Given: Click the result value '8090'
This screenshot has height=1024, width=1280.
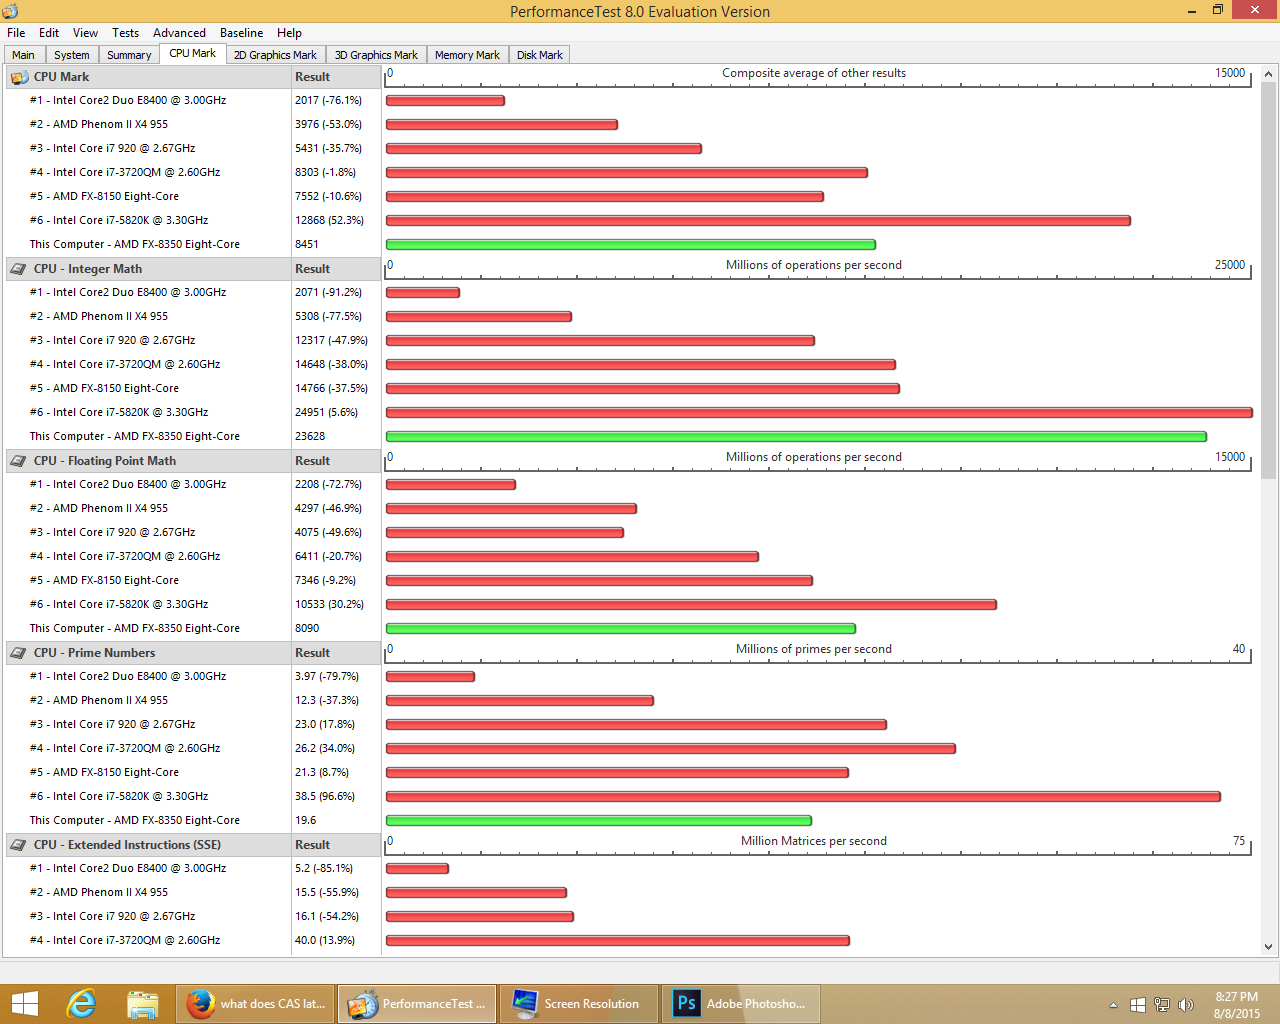Looking at the screenshot, I should (307, 628).
